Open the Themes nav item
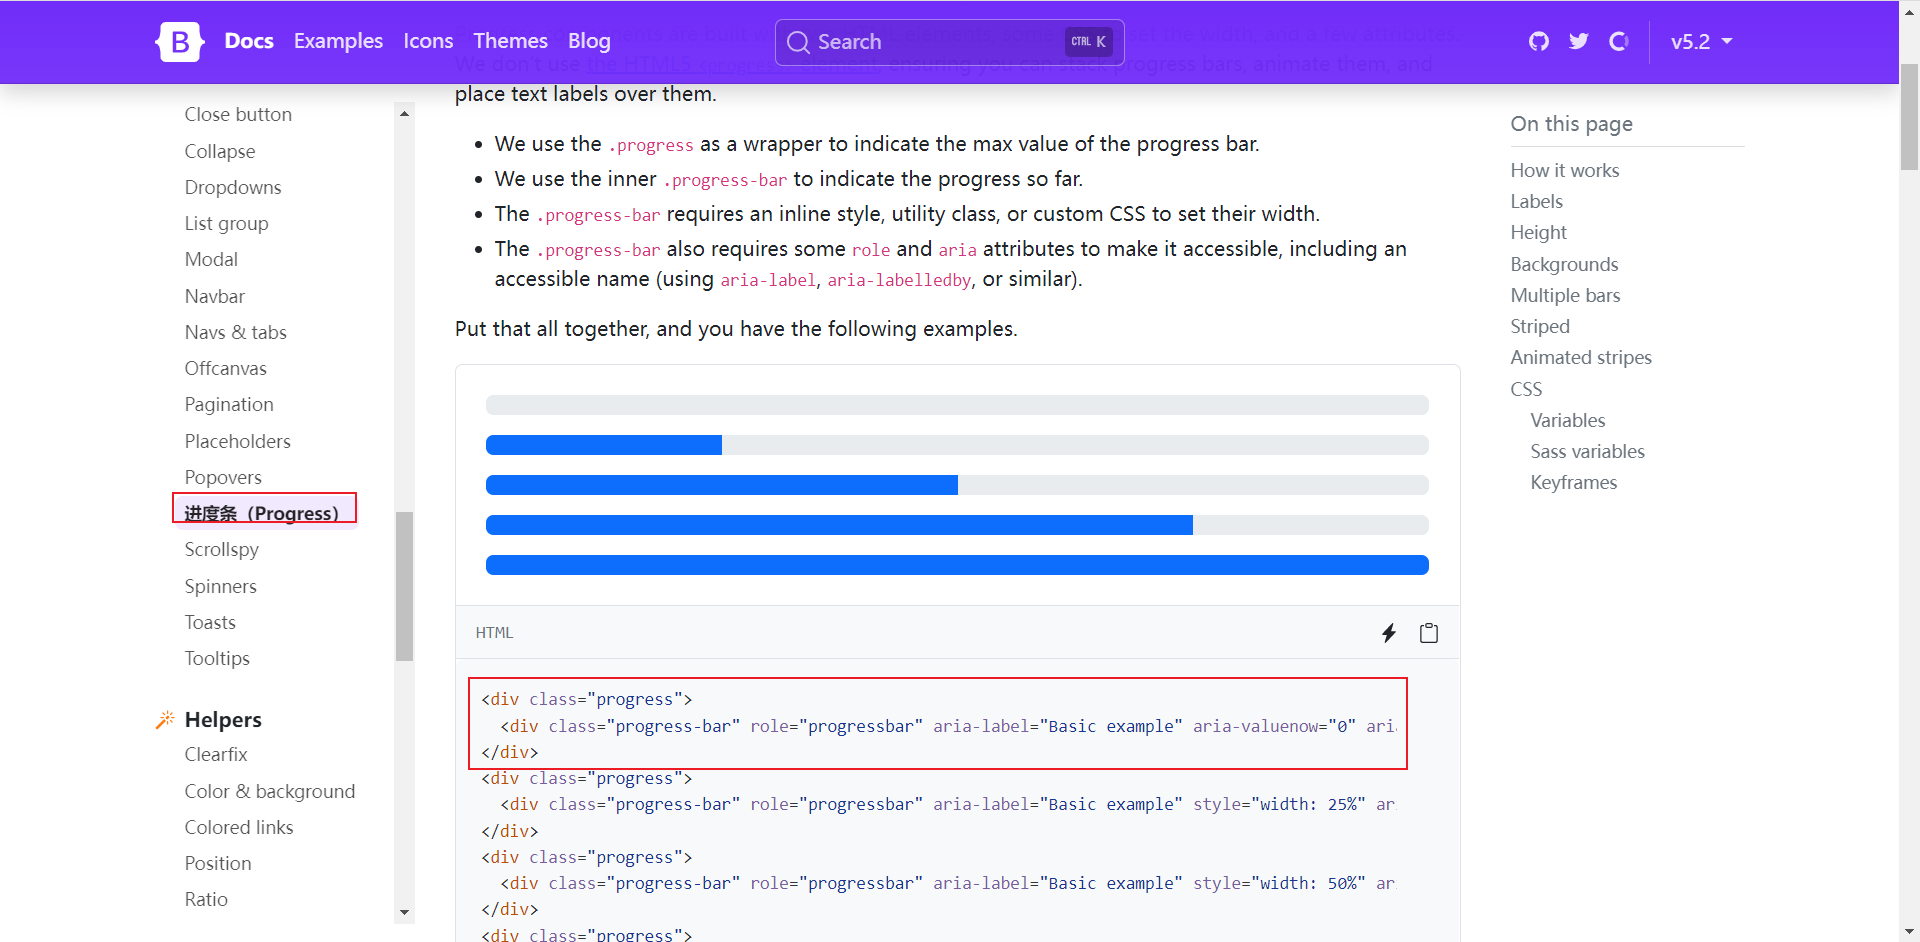Image resolution: width=1920 pixels, height=942 pixels. point(510,41)
